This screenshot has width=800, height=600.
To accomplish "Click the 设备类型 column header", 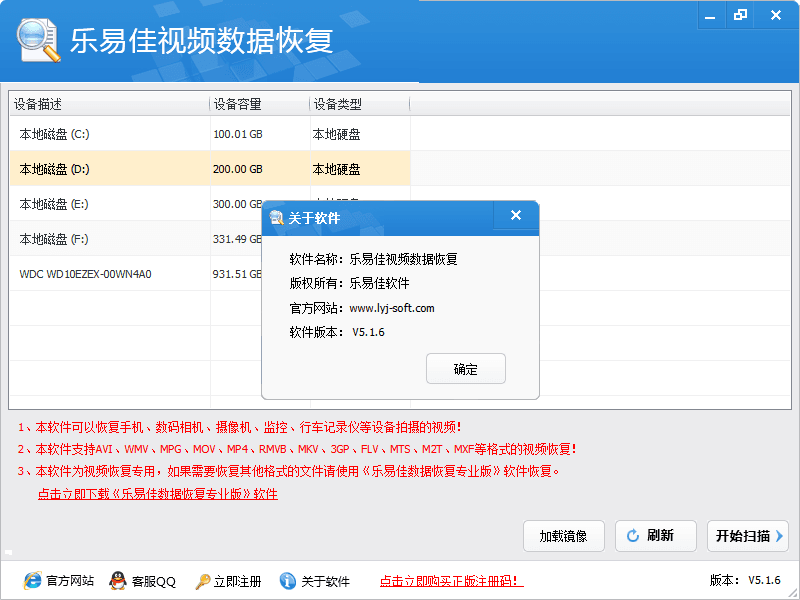I will pyautogui.click(x=360, y=104).
